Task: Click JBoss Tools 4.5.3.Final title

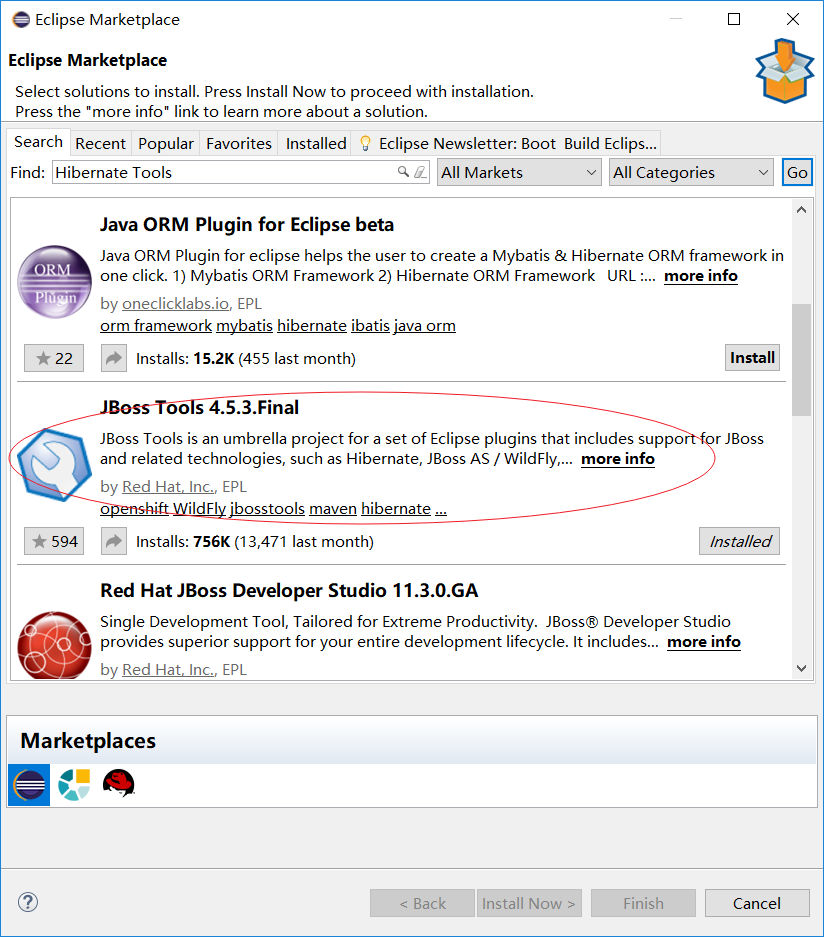Action: tap(200, 408)
